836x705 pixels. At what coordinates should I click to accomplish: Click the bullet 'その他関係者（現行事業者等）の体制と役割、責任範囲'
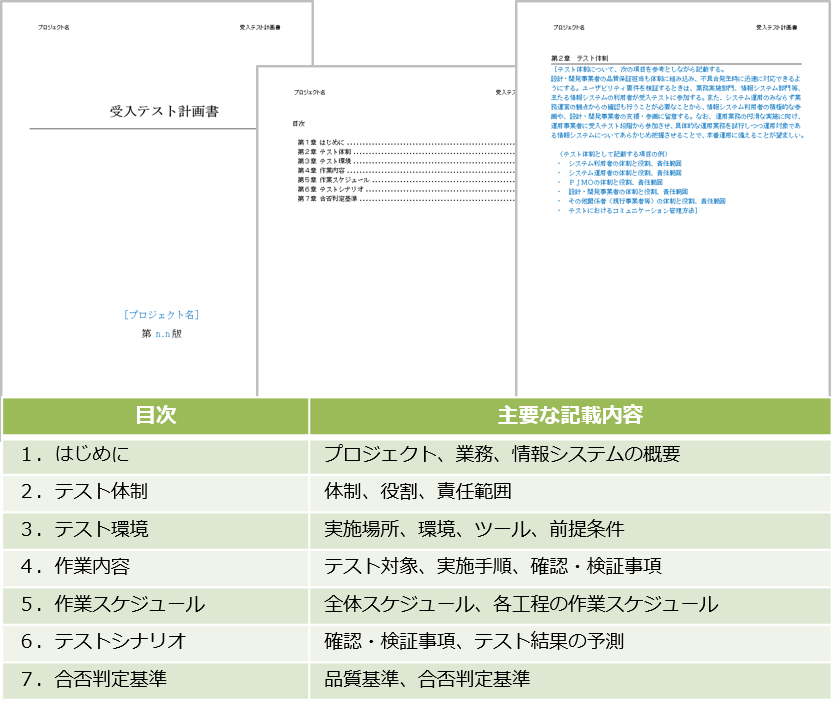tap(647, 202)
